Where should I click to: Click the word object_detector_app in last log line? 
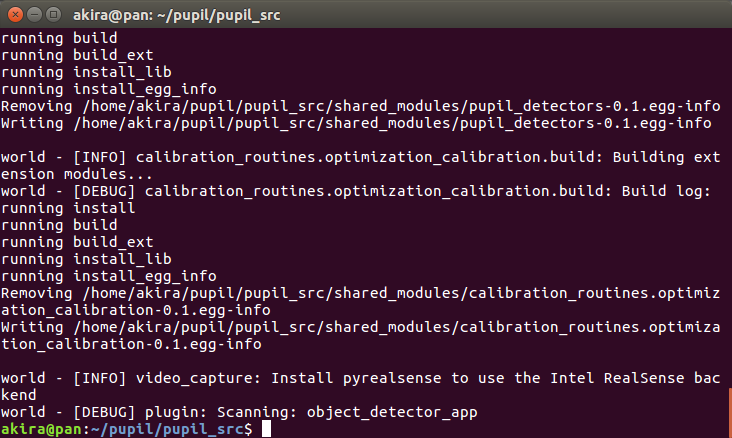pos(392,412)
